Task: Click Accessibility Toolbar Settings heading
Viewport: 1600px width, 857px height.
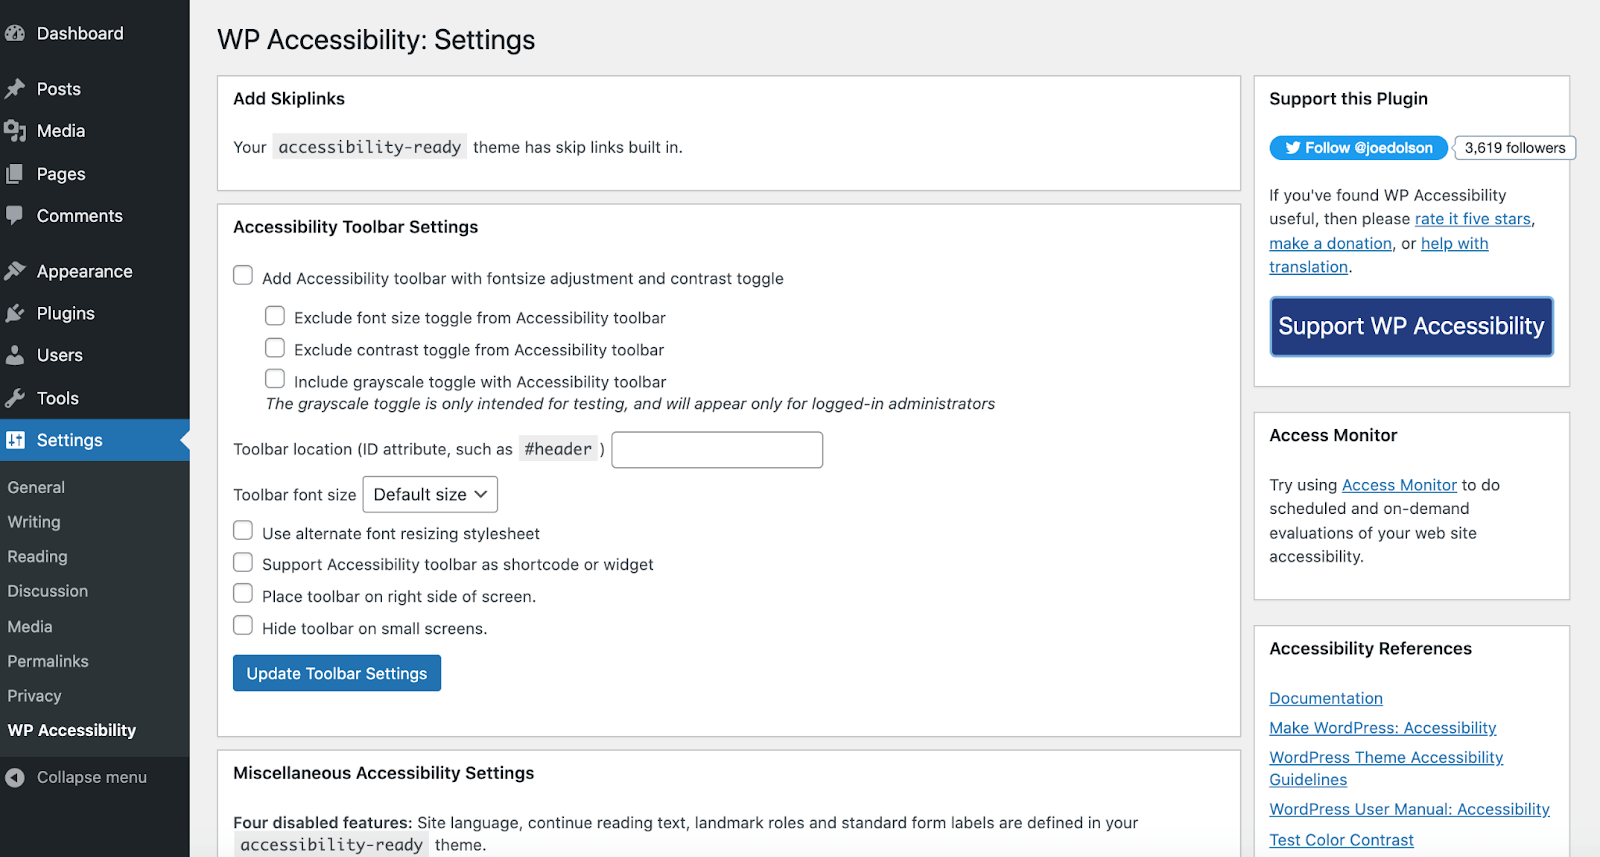Action: pyautogui.click(x=356, y=227)
